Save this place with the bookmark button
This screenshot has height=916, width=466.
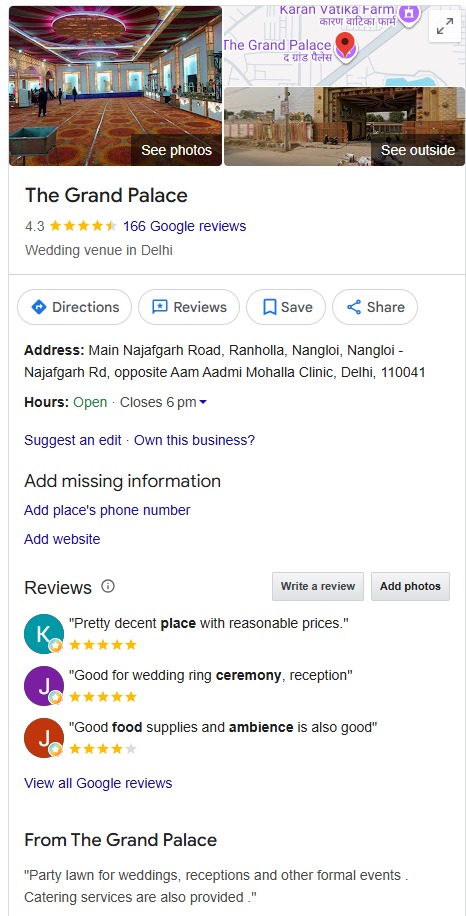coord(286,307)
